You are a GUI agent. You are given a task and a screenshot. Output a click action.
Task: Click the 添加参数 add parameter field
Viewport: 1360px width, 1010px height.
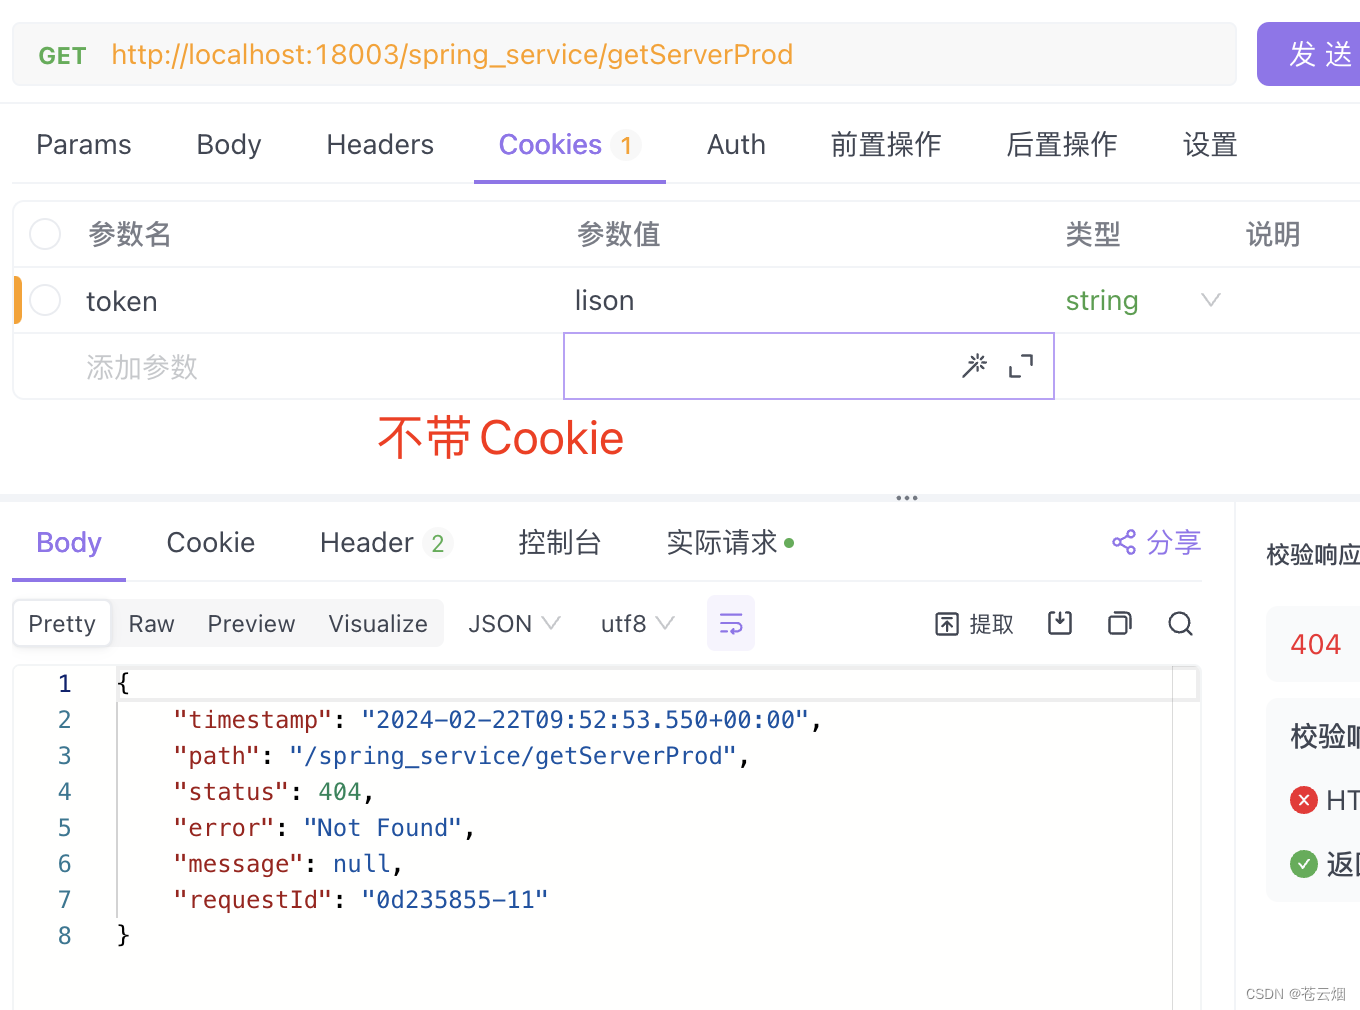pyautogui.click(x=141, y=367)
